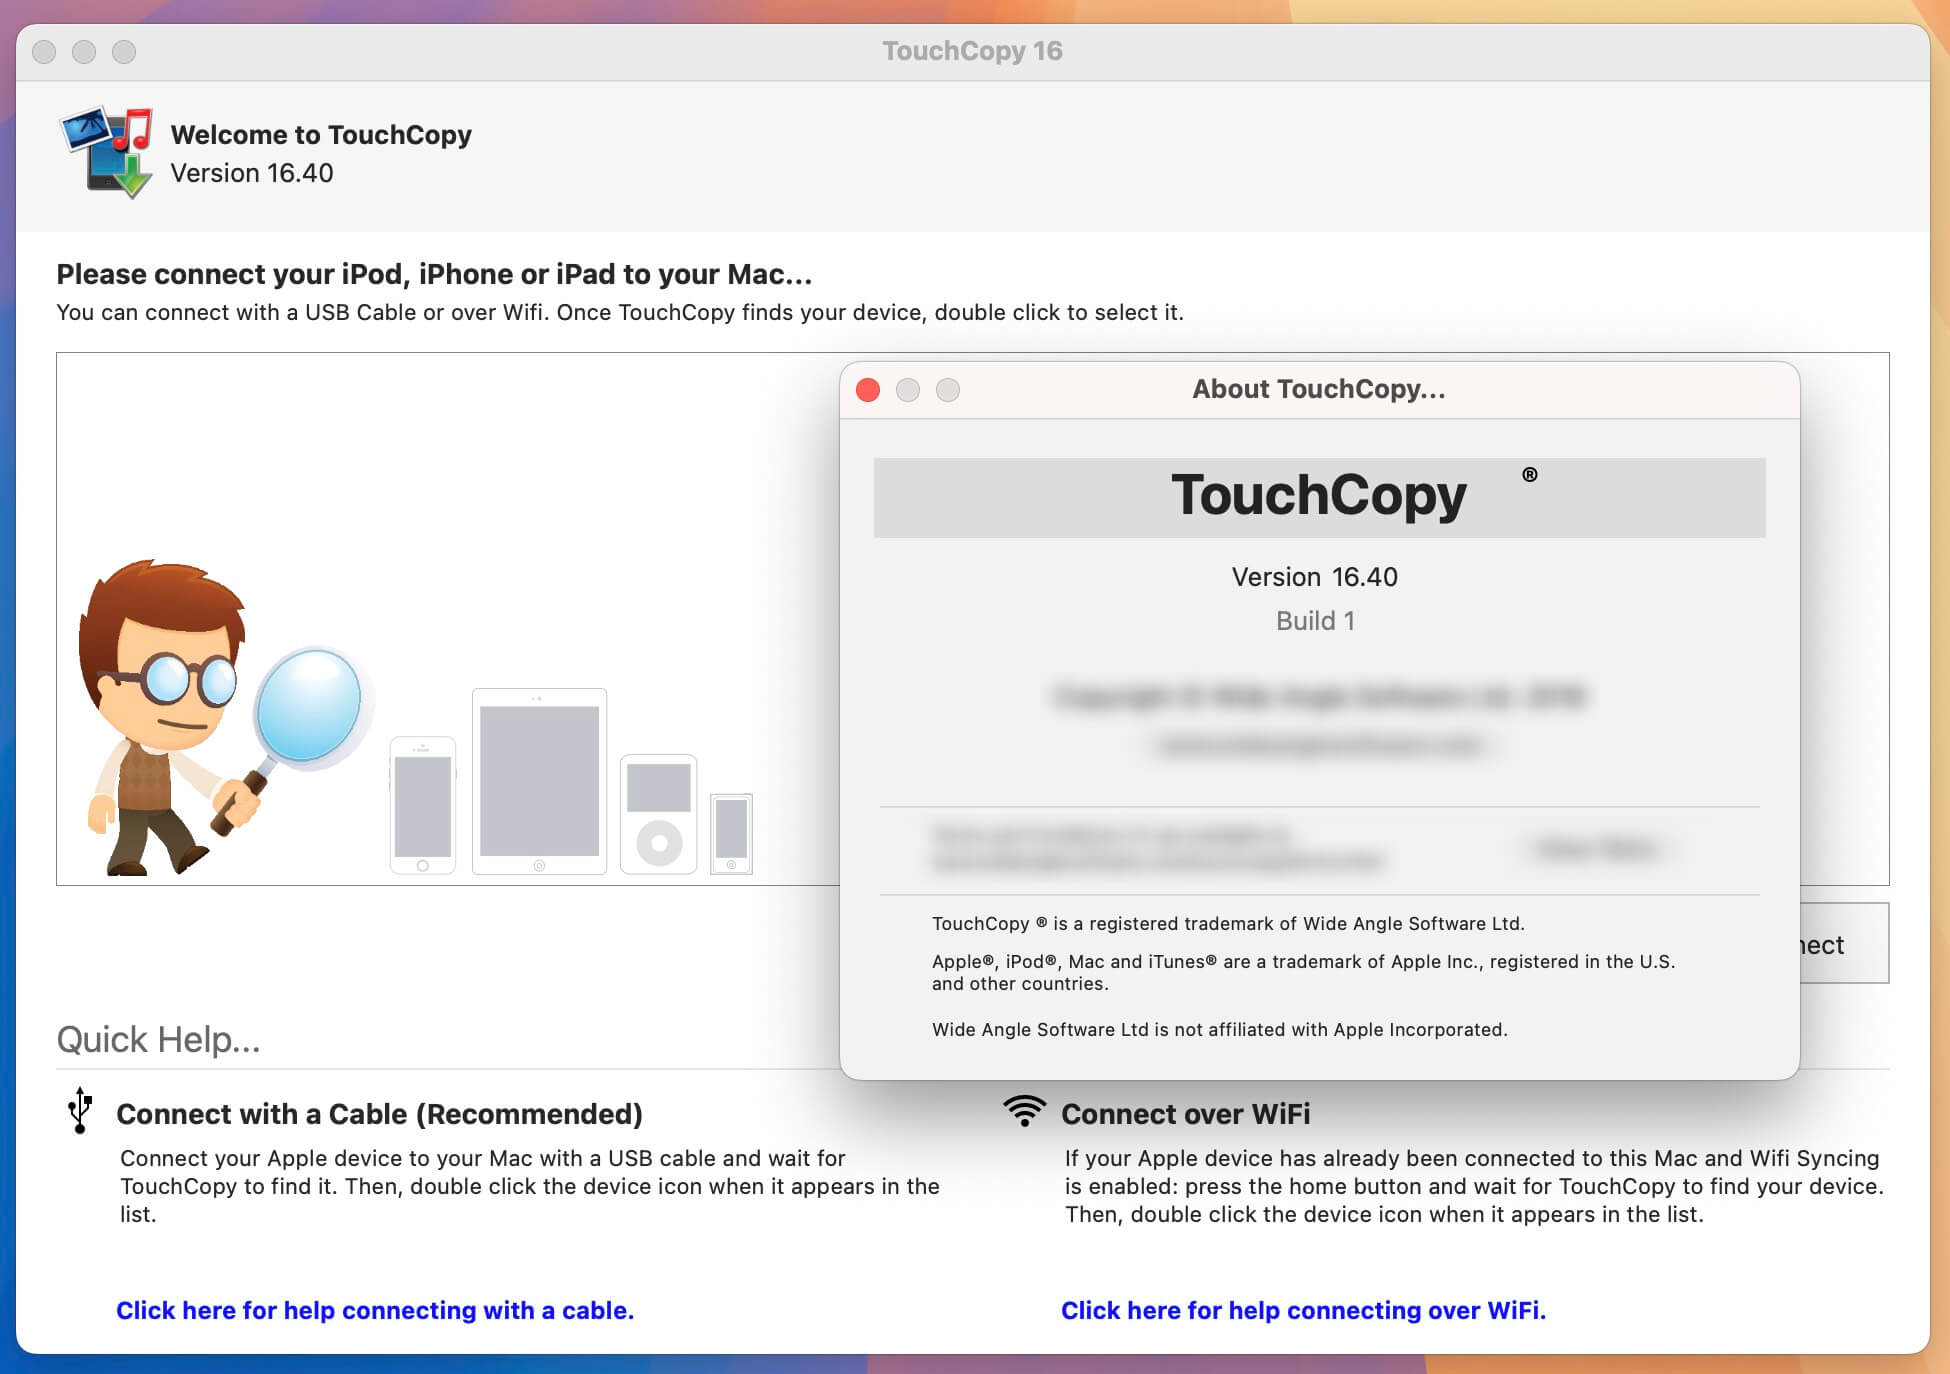Click the Build 1 label
This screenshot has width=1950, height=1374.
coord(1315,621)
